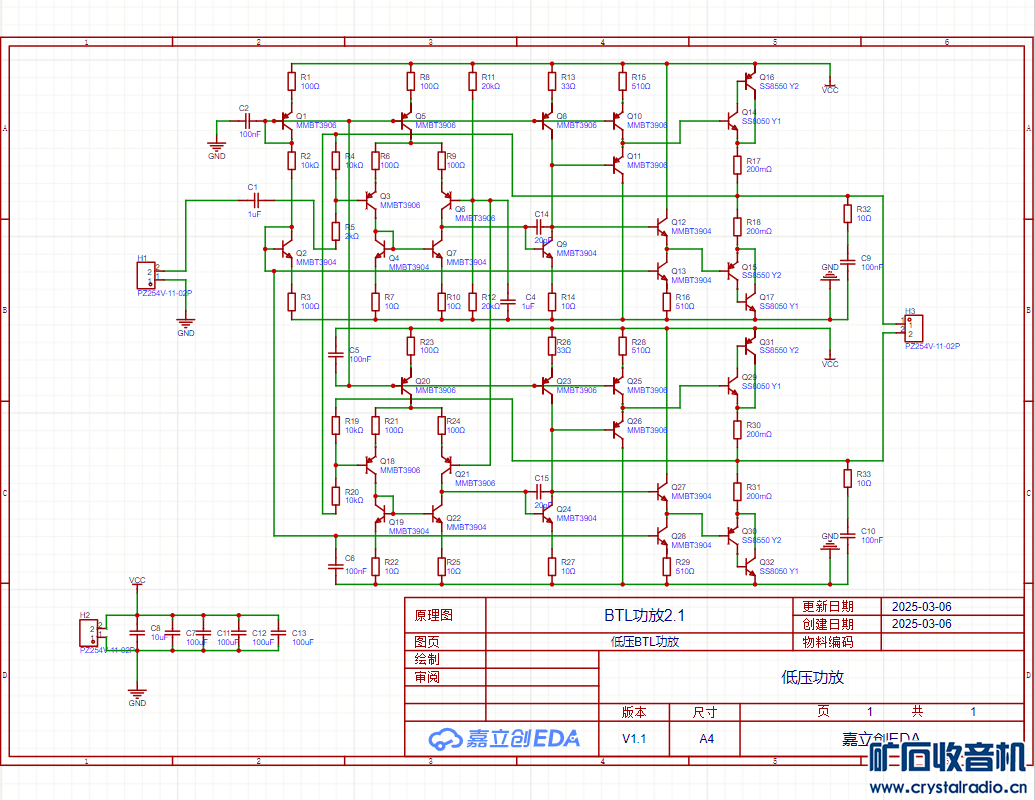Select resistor R32 10Ω symbol
This screenshot has height=800, width=1035.
coord(848,213)
